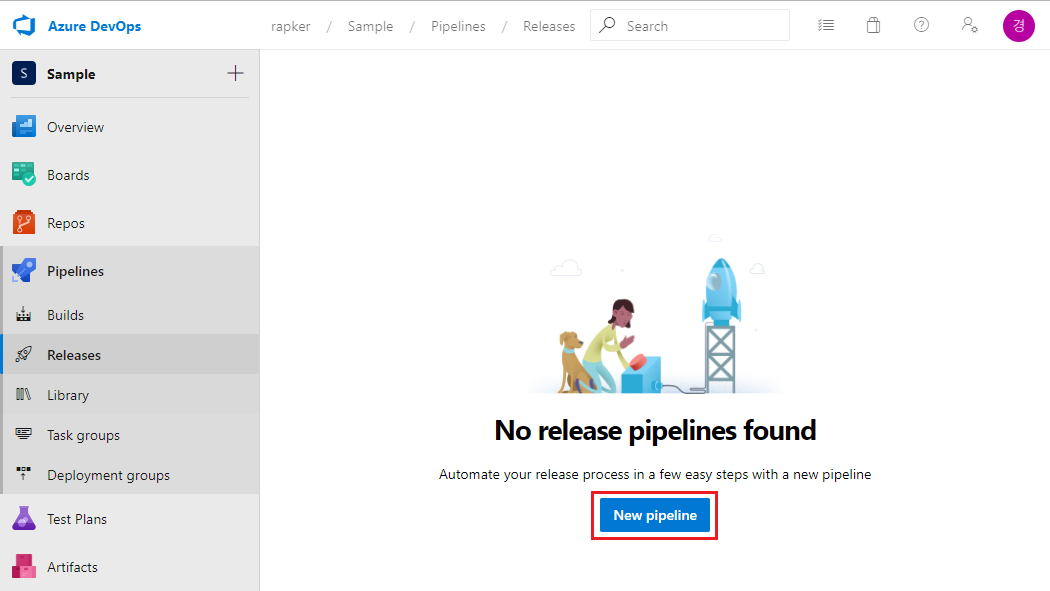This screenshot has height=591, width=1050.
Task: Click the Task groups icon
Action: click(x=23, y=434)
